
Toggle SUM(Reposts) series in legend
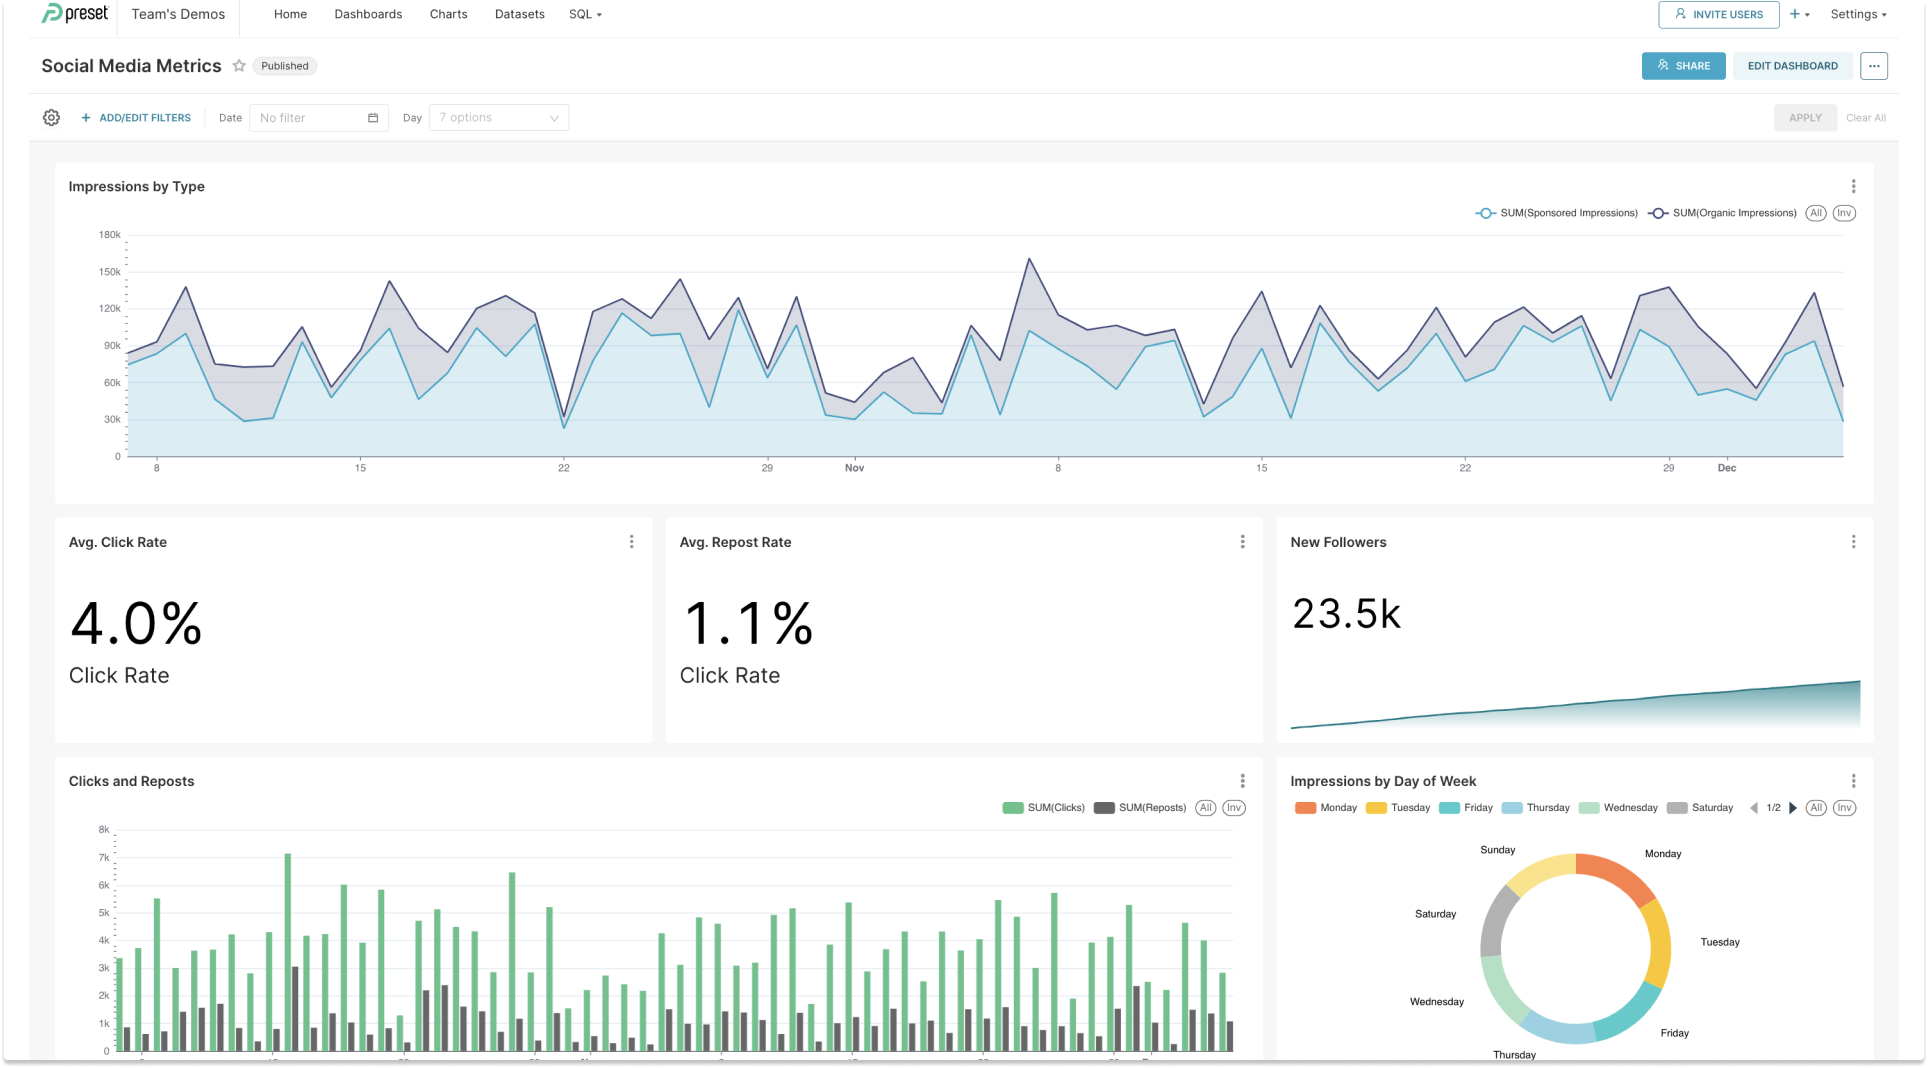1140,808
